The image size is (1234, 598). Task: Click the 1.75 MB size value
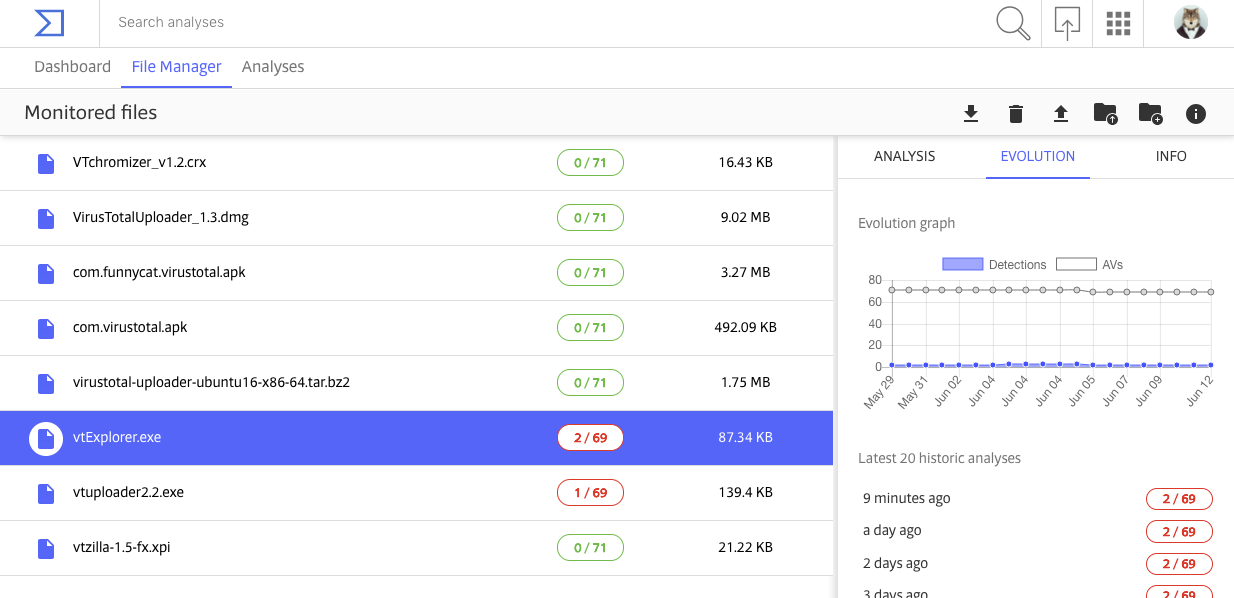745,382
